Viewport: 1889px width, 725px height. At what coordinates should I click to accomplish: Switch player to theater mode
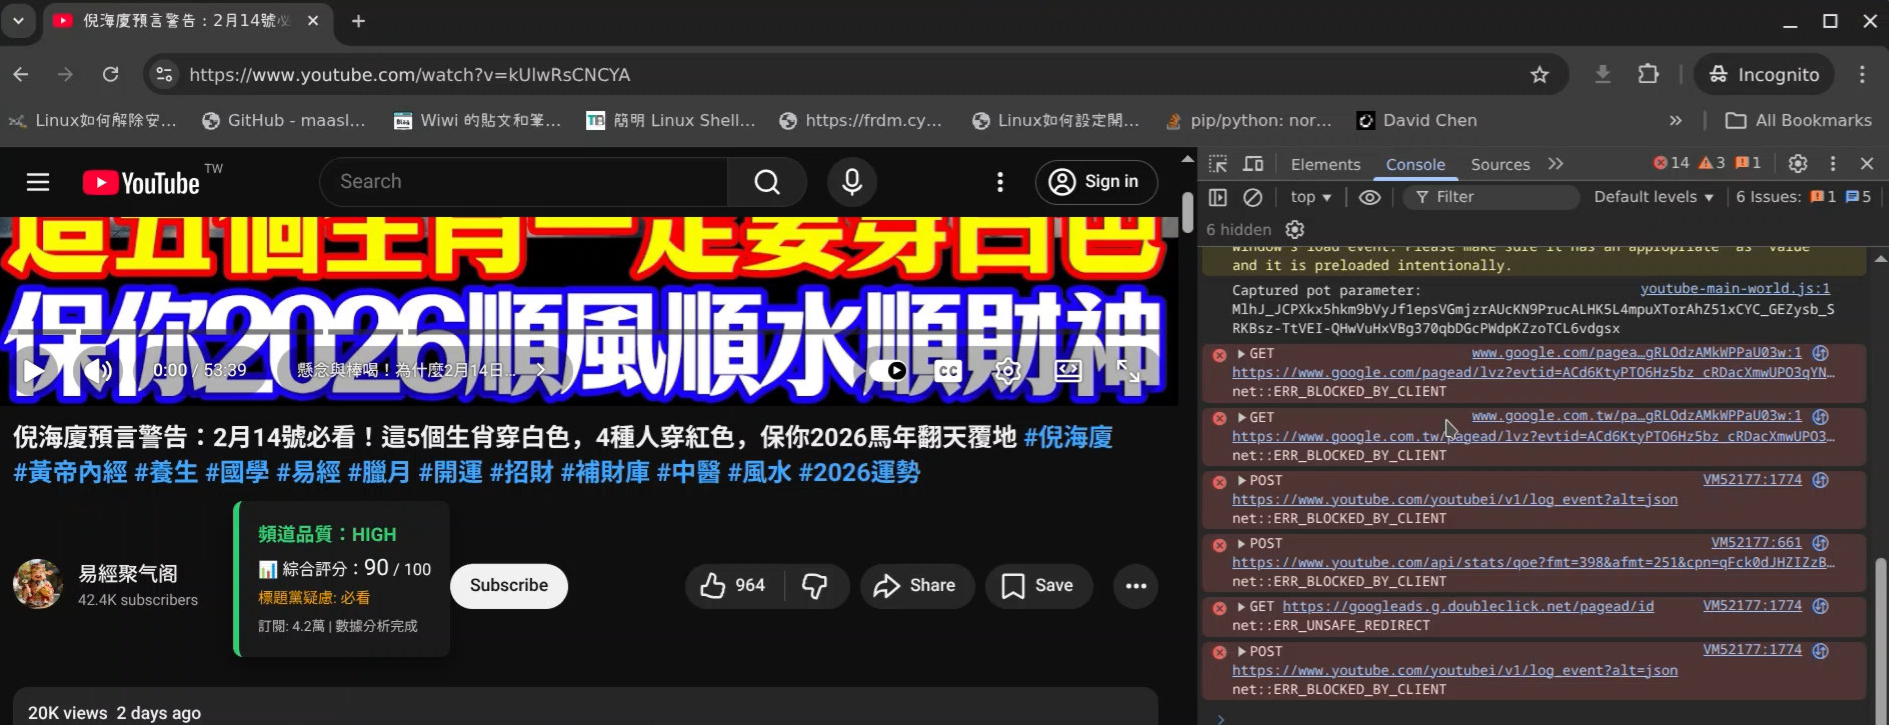[1068, 371]
